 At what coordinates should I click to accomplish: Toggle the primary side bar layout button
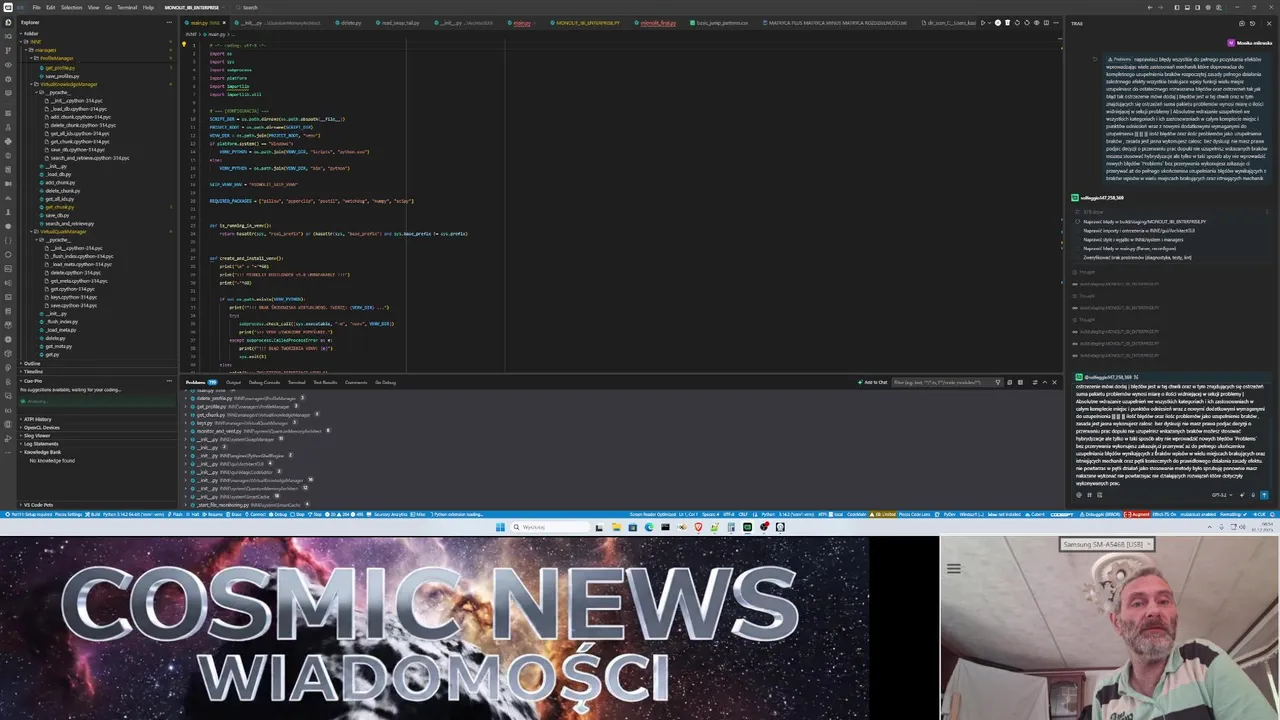tap(1177, 7)
